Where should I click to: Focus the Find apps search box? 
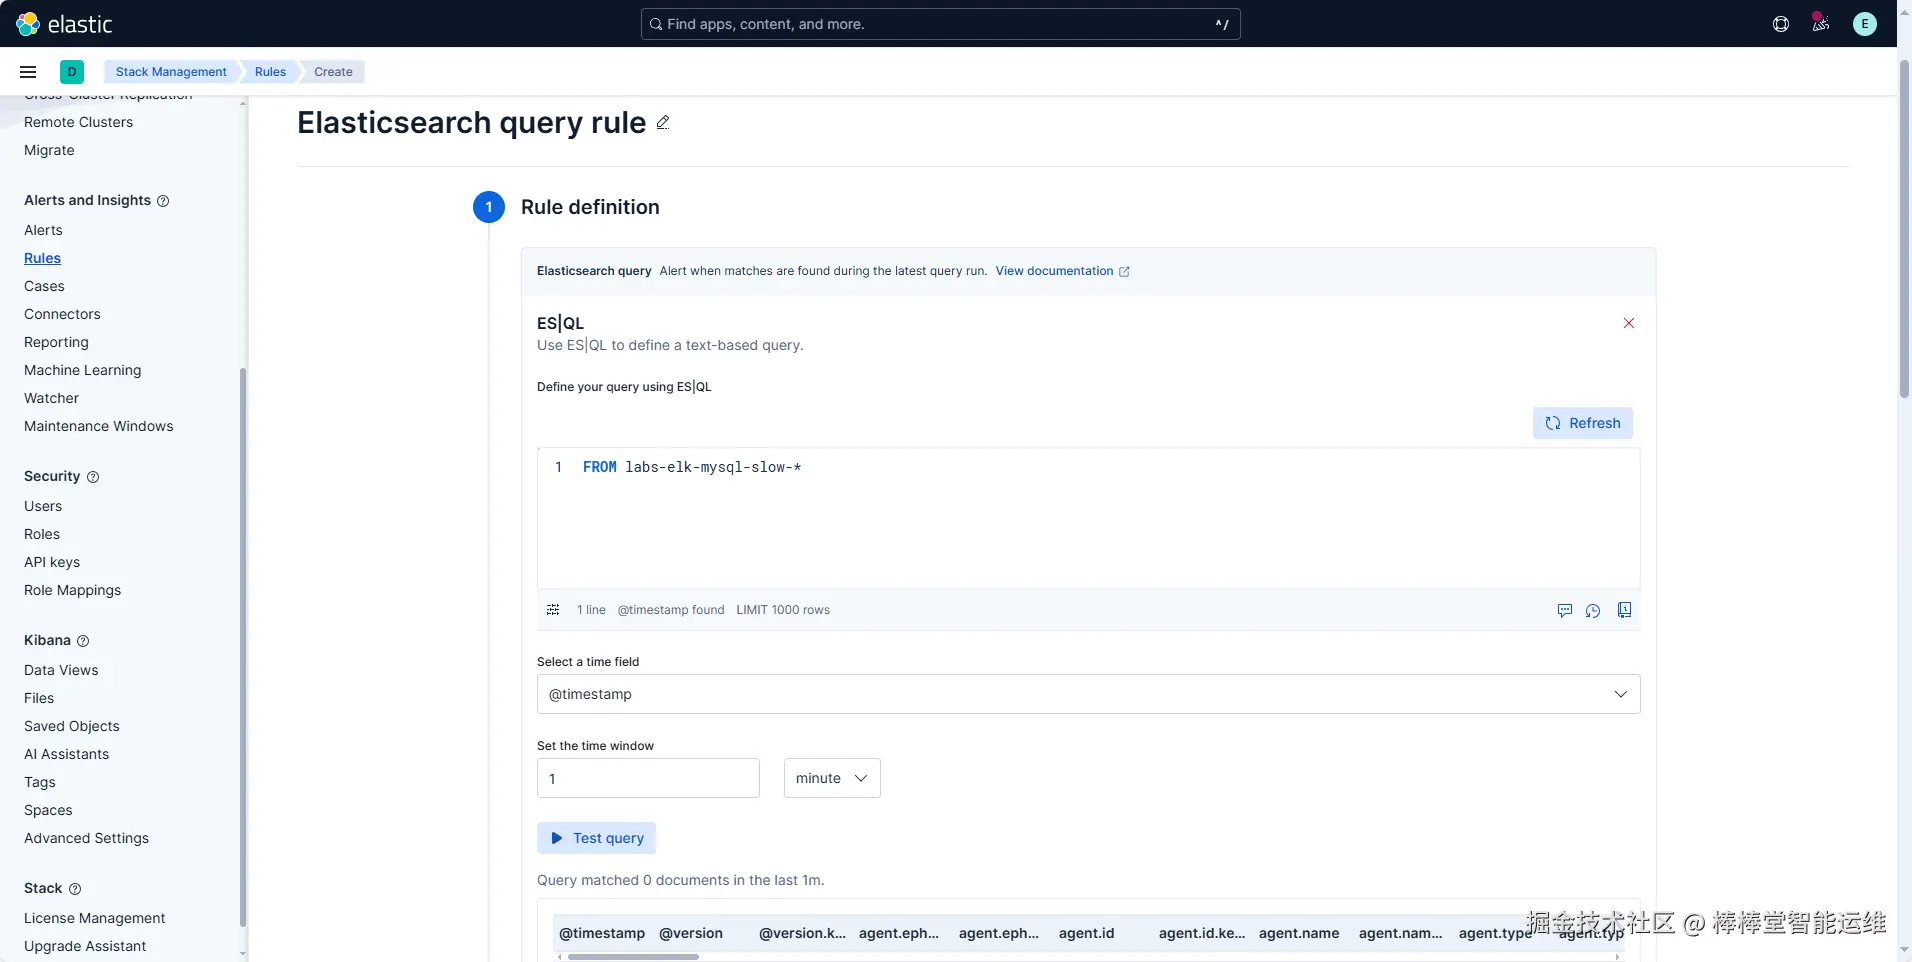pos(940,24)
